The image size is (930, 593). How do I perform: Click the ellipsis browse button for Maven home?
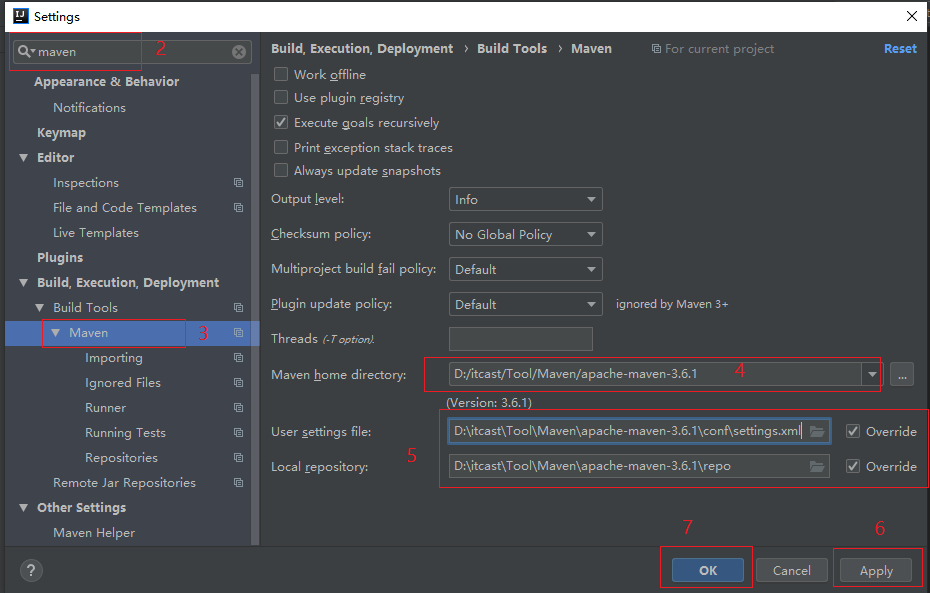(901, 374)
